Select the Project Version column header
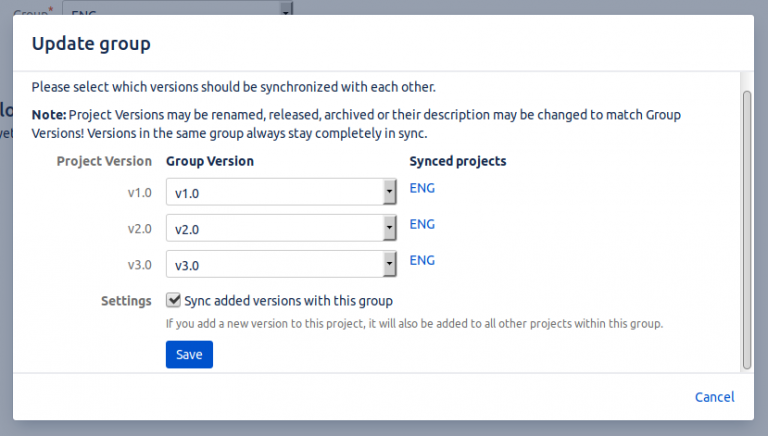 pyautogui.click(x=104, y=161)
